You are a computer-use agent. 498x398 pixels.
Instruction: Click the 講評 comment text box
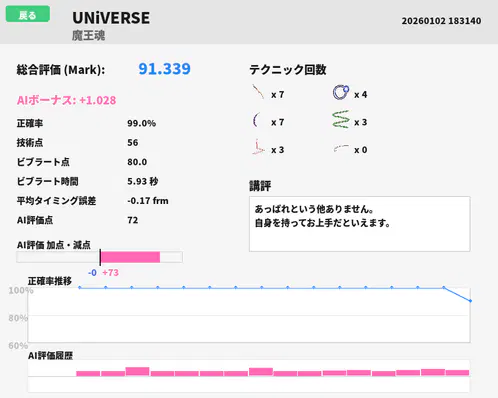(x=359, y=224)
